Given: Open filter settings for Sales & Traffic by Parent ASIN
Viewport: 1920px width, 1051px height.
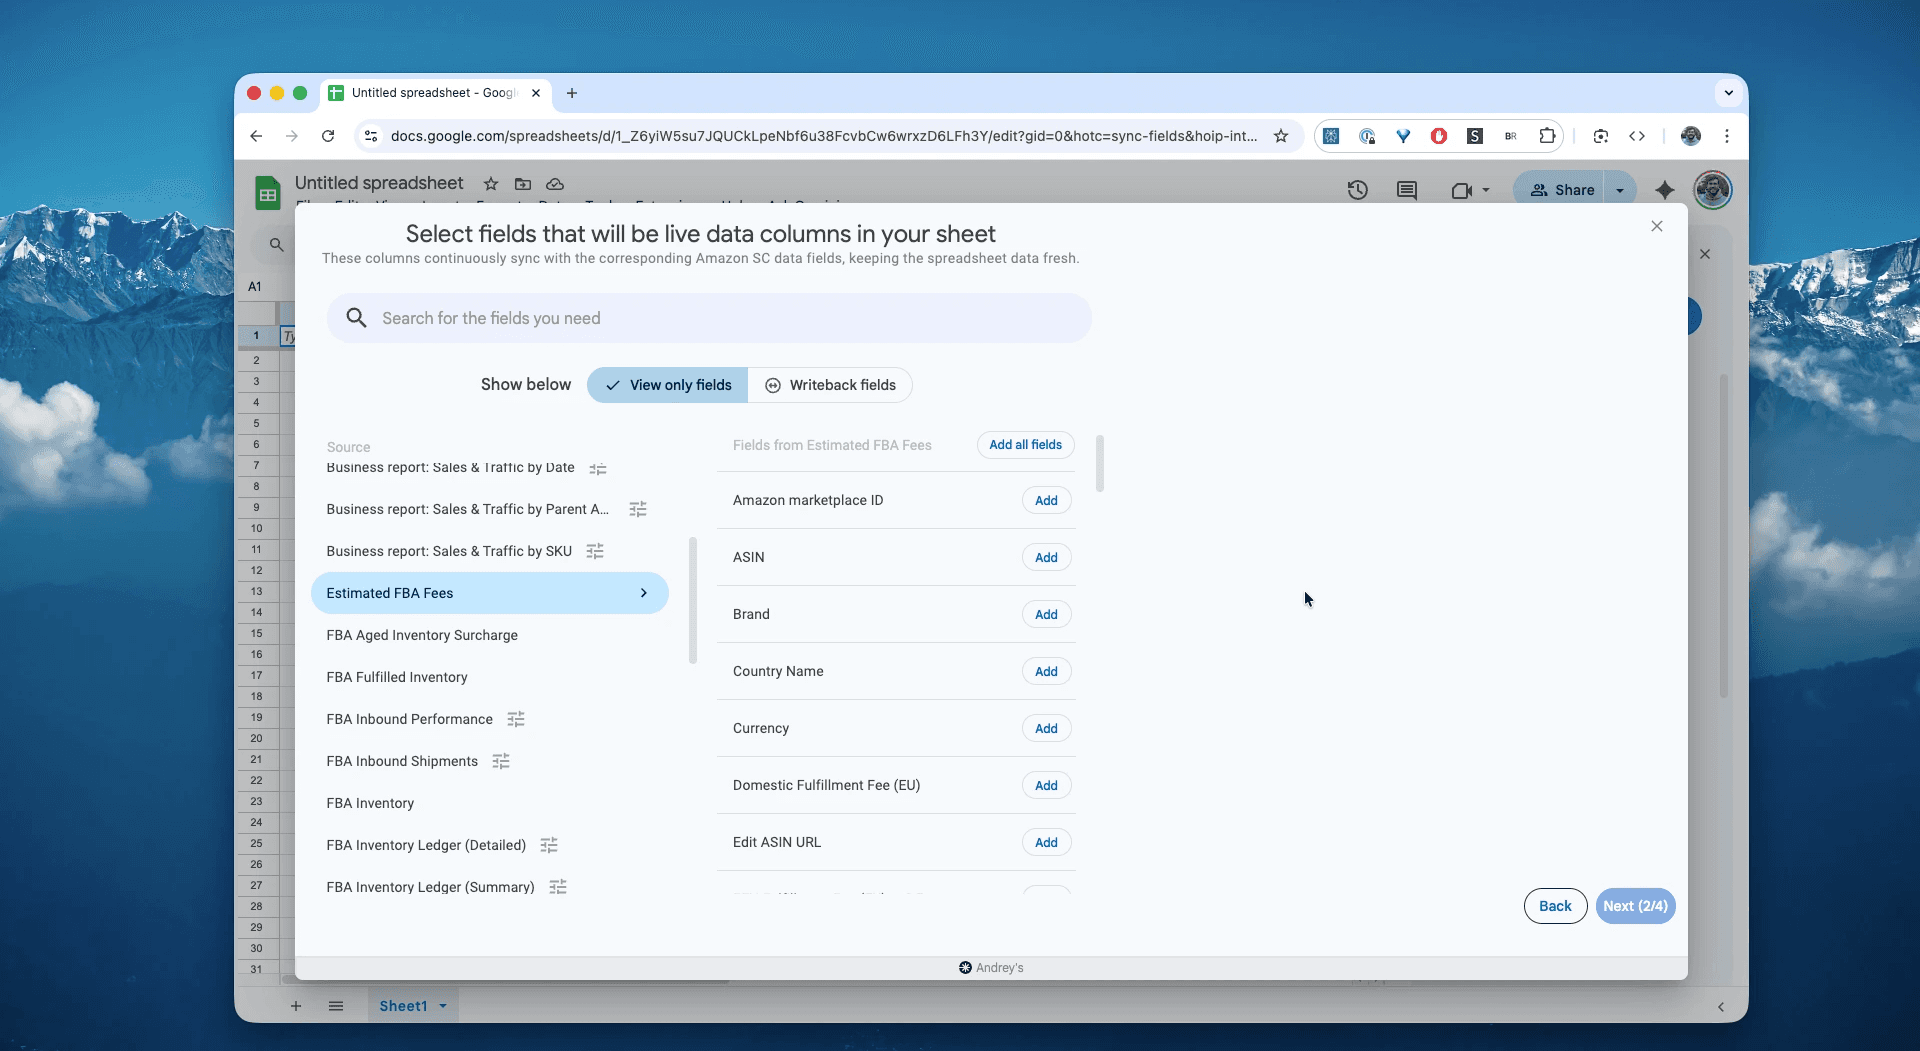Looking at the screenshot, I should coord(638,509).
